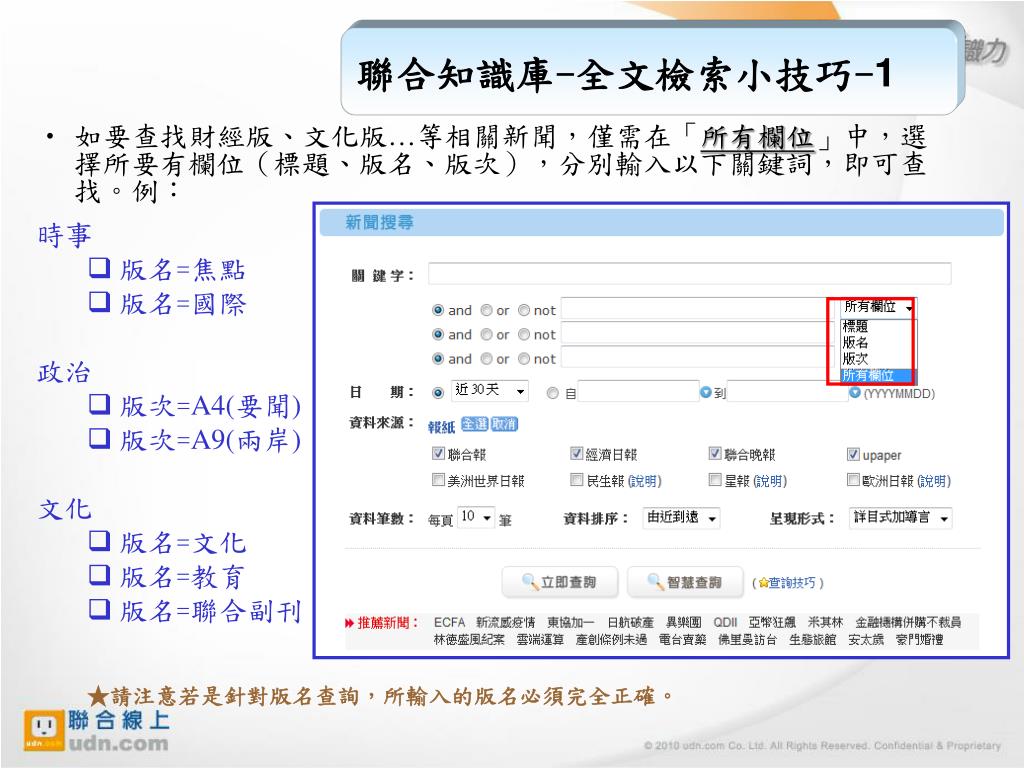Open the 日航破產 recommended link

[x=630, y=622]
